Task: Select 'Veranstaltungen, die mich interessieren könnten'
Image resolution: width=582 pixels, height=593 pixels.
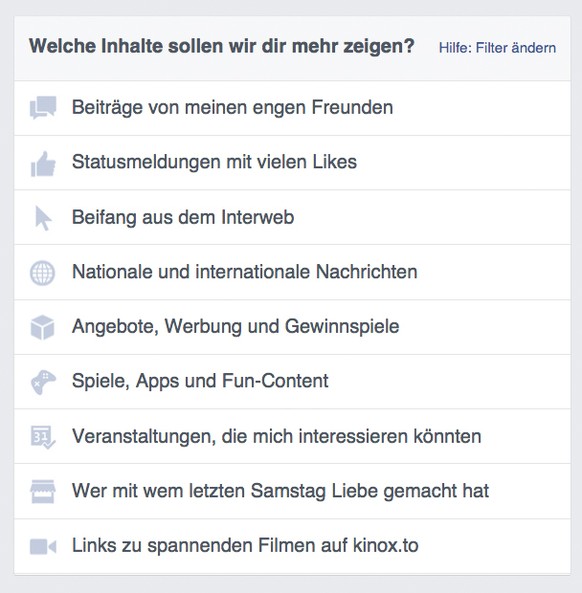Action: [x=292, y=436]
